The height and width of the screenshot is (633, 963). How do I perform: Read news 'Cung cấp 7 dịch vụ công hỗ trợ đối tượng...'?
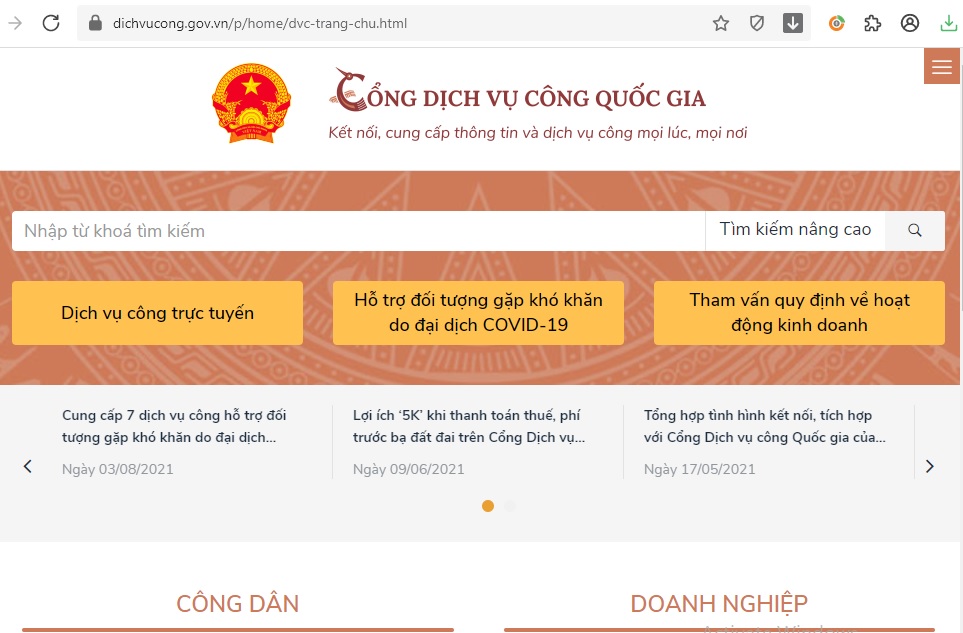(x=174, y=426)
